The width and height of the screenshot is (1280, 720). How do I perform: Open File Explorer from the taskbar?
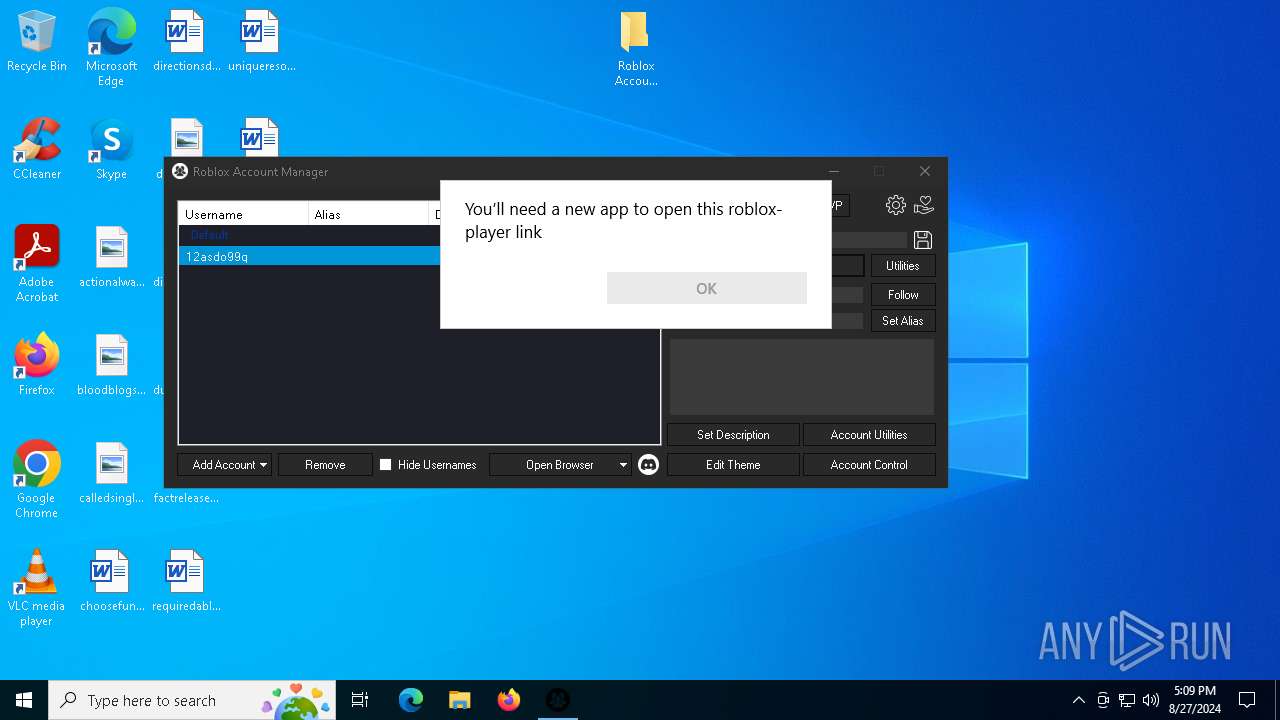460,700
